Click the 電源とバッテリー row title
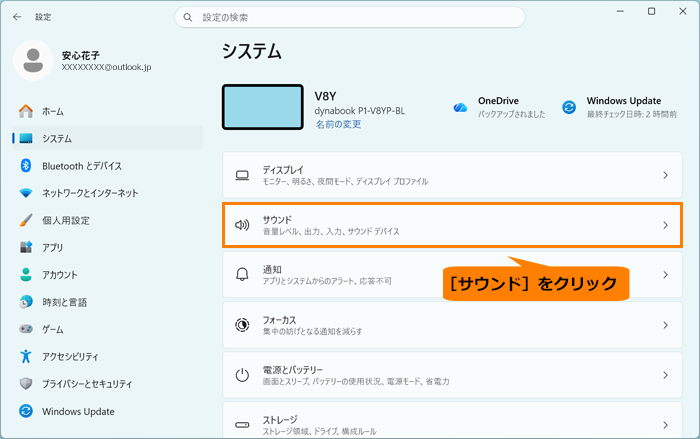The width and height of the screenshot is (700, 439). pyautogui.click(x=292, y=370)
